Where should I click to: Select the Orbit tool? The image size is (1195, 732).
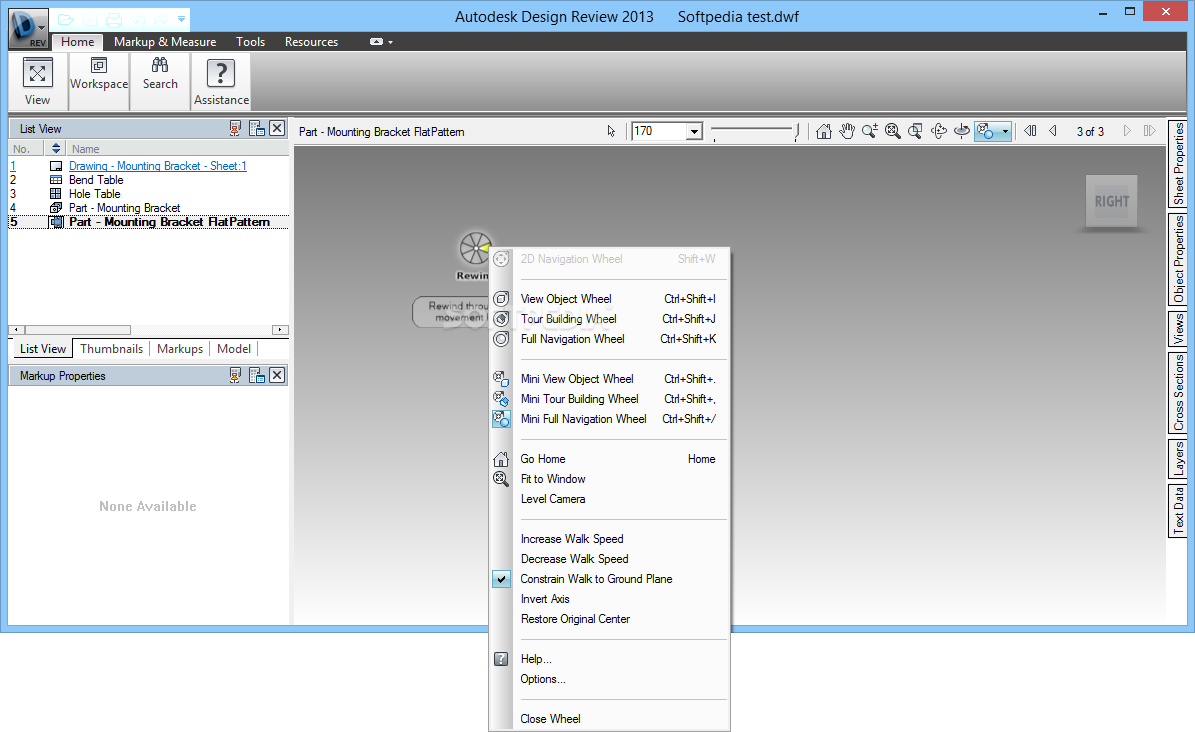click(939, 131)
